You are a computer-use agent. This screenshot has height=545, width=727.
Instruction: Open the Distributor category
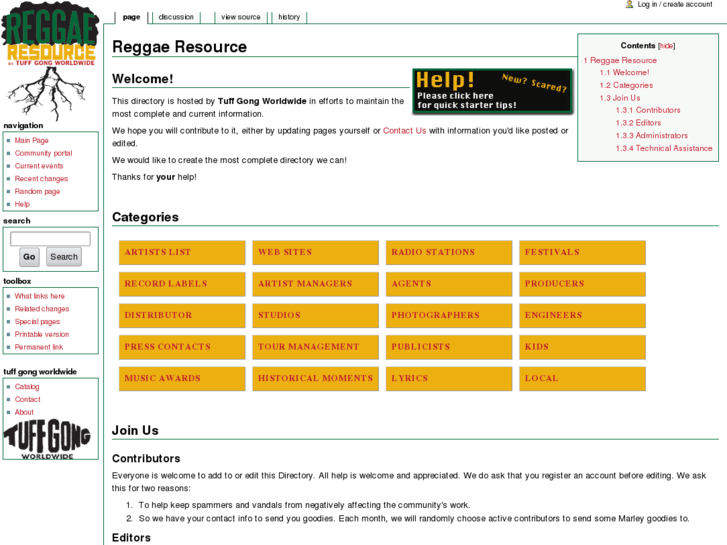pos(182,315)
